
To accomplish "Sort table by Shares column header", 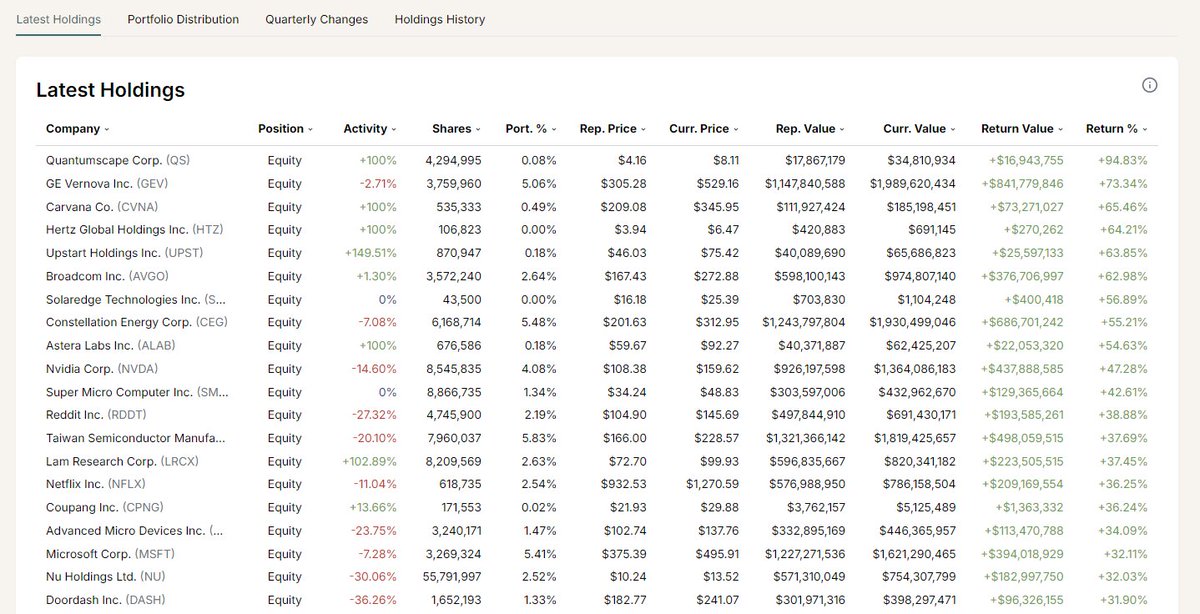I will pos(456,129).
